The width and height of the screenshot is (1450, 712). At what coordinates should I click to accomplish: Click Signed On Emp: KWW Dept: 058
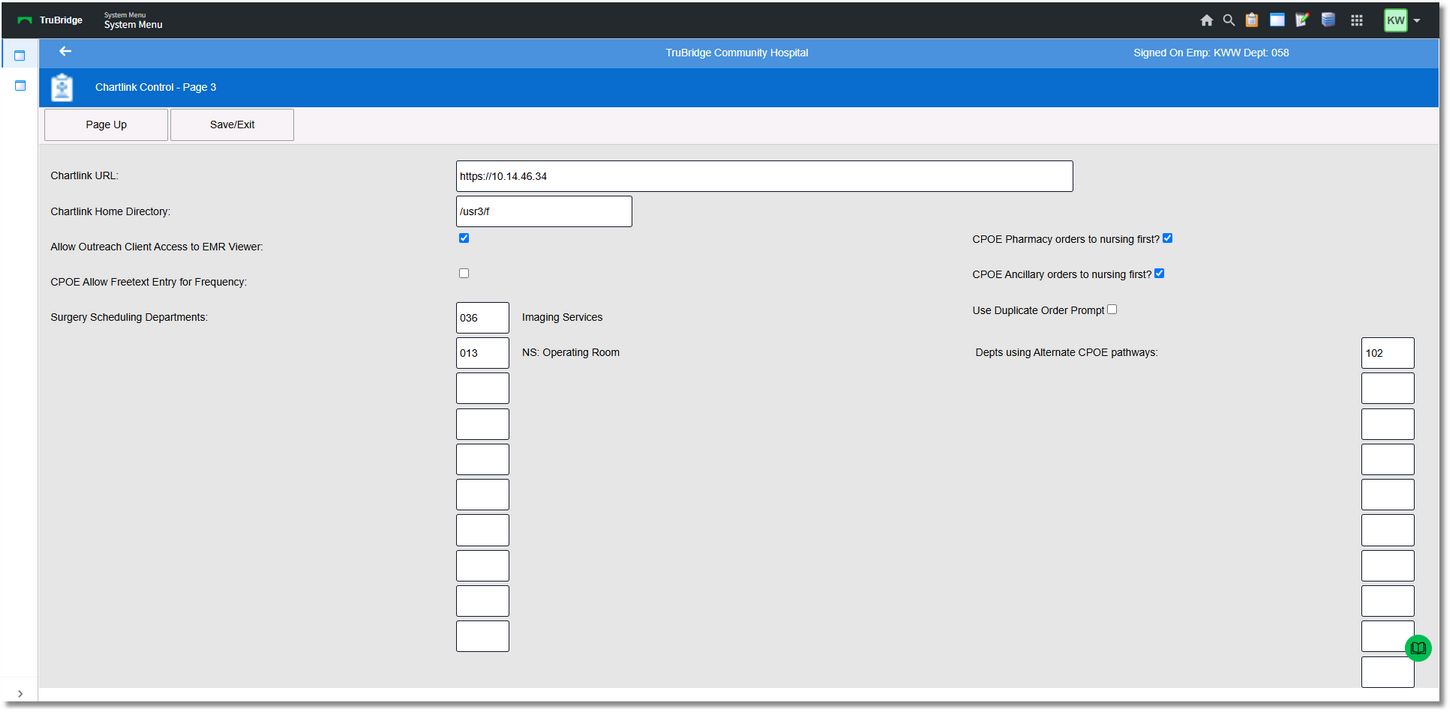pyautogui.click(x=1211, y=53)
